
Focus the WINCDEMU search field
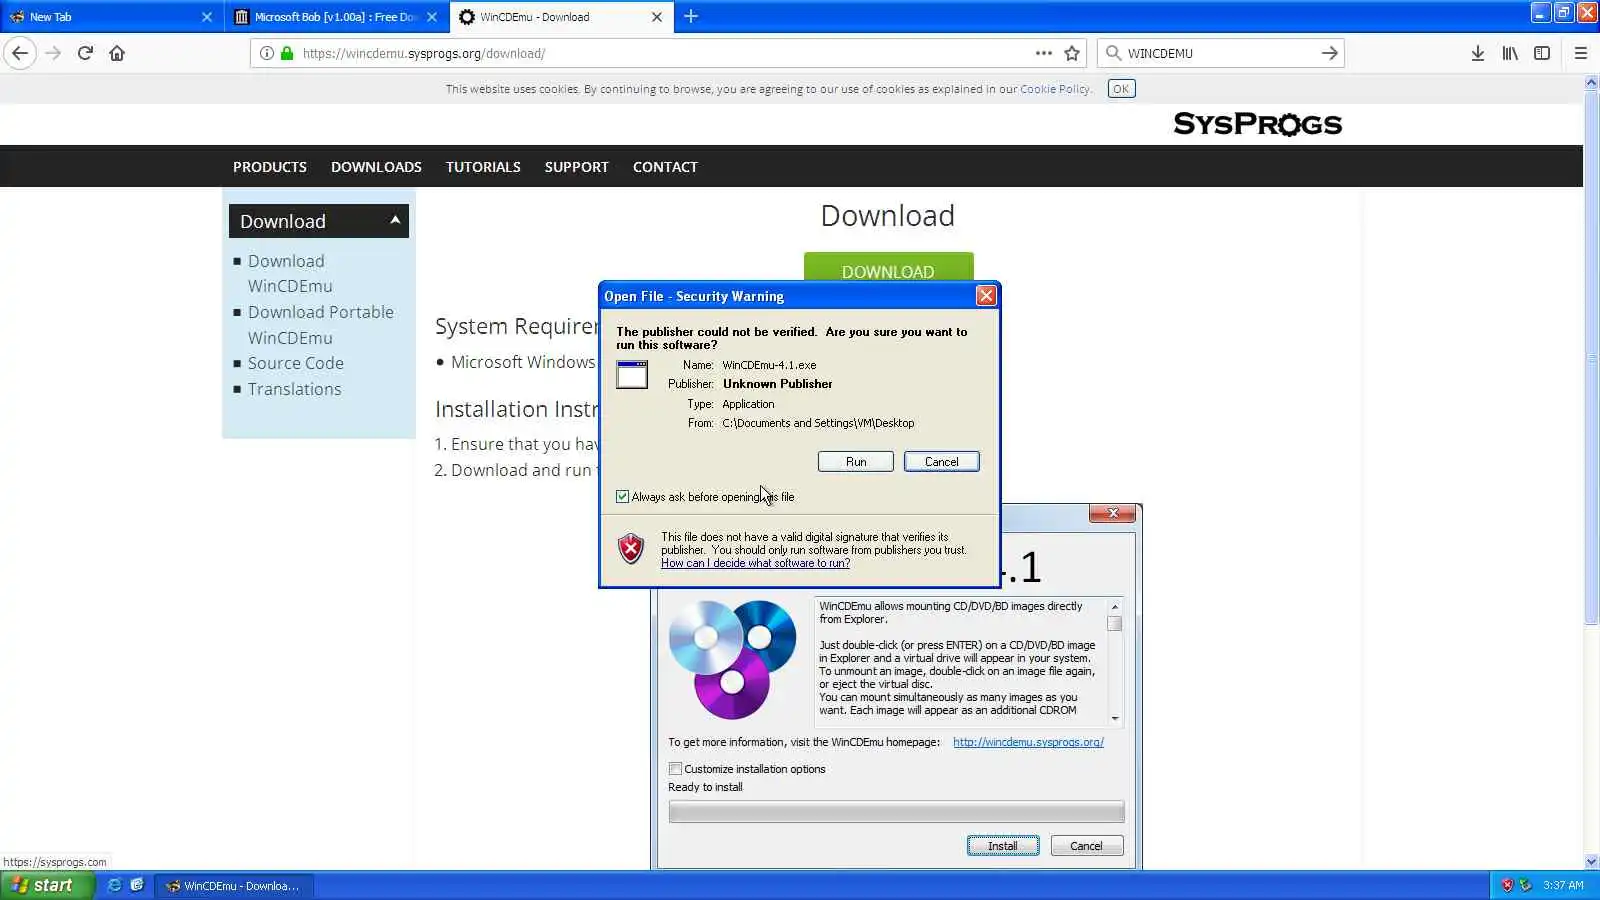[x=1220, y=53]
